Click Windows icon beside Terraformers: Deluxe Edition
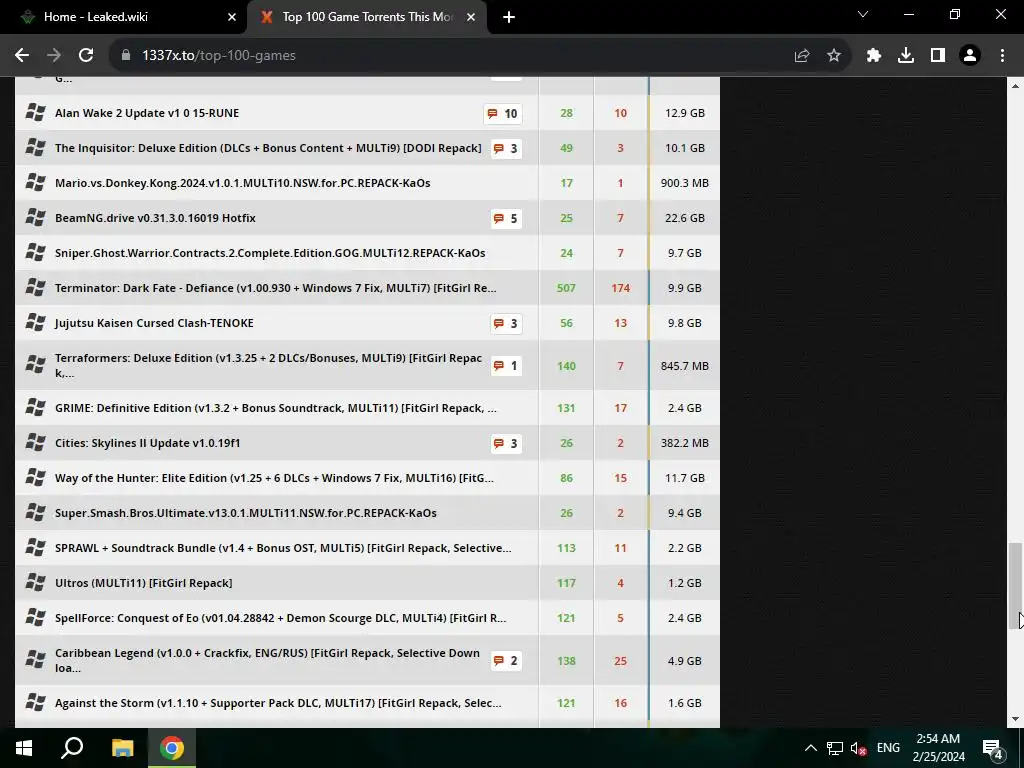The width and height of the screenshot is (1024, 768). pos(35,365)
